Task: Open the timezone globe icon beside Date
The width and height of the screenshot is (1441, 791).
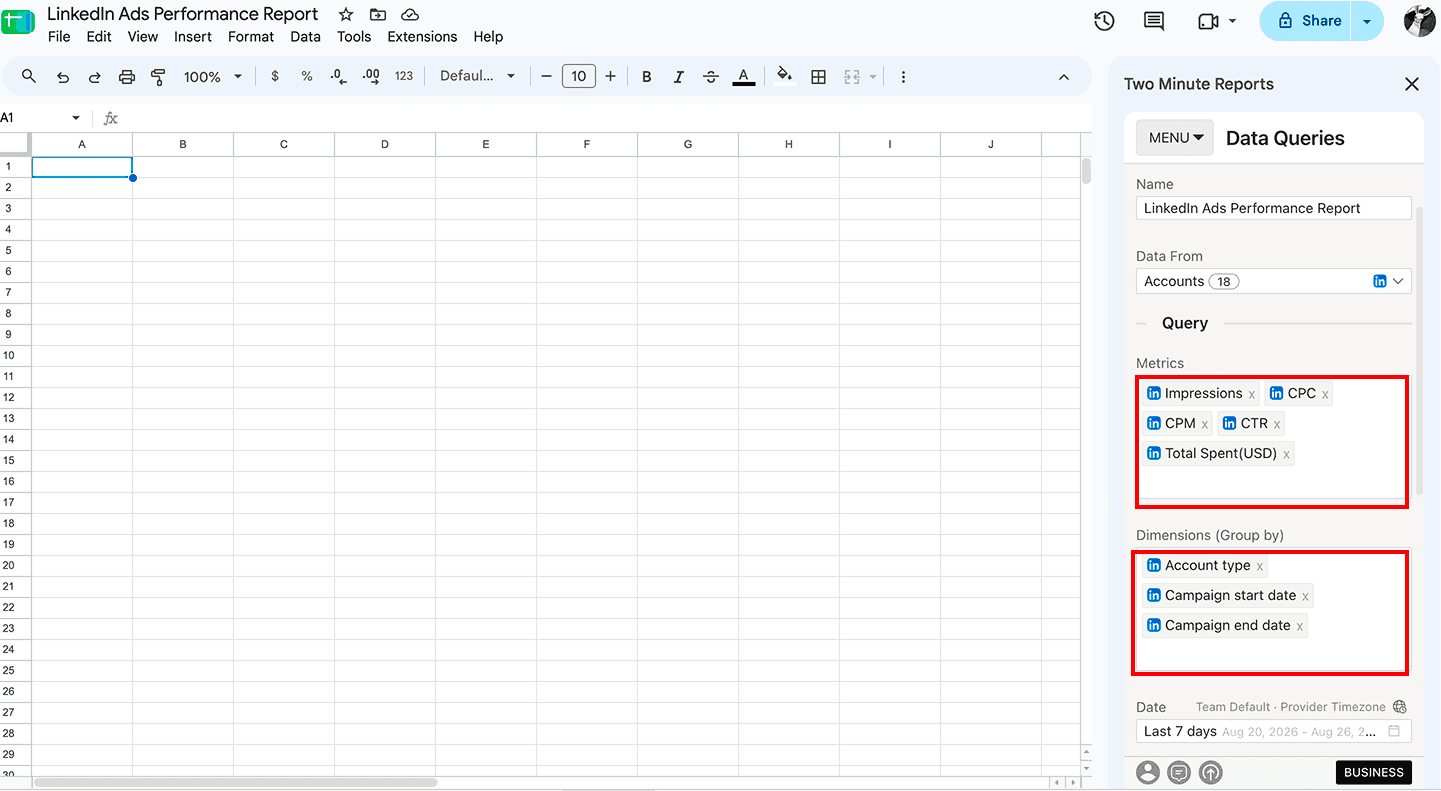Action: (x=1400, y=707)
